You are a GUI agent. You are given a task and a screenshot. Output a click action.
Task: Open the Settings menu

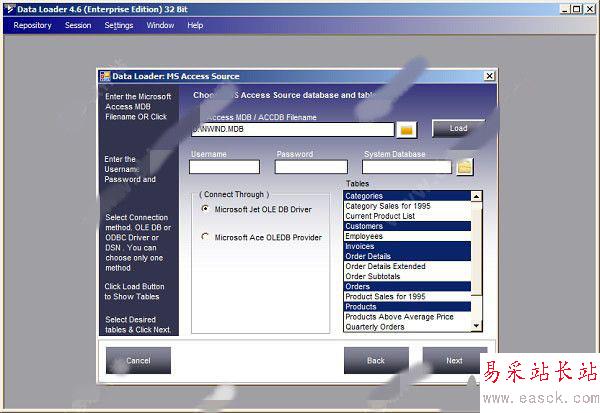pyautogui.click(x=119, y=25)
